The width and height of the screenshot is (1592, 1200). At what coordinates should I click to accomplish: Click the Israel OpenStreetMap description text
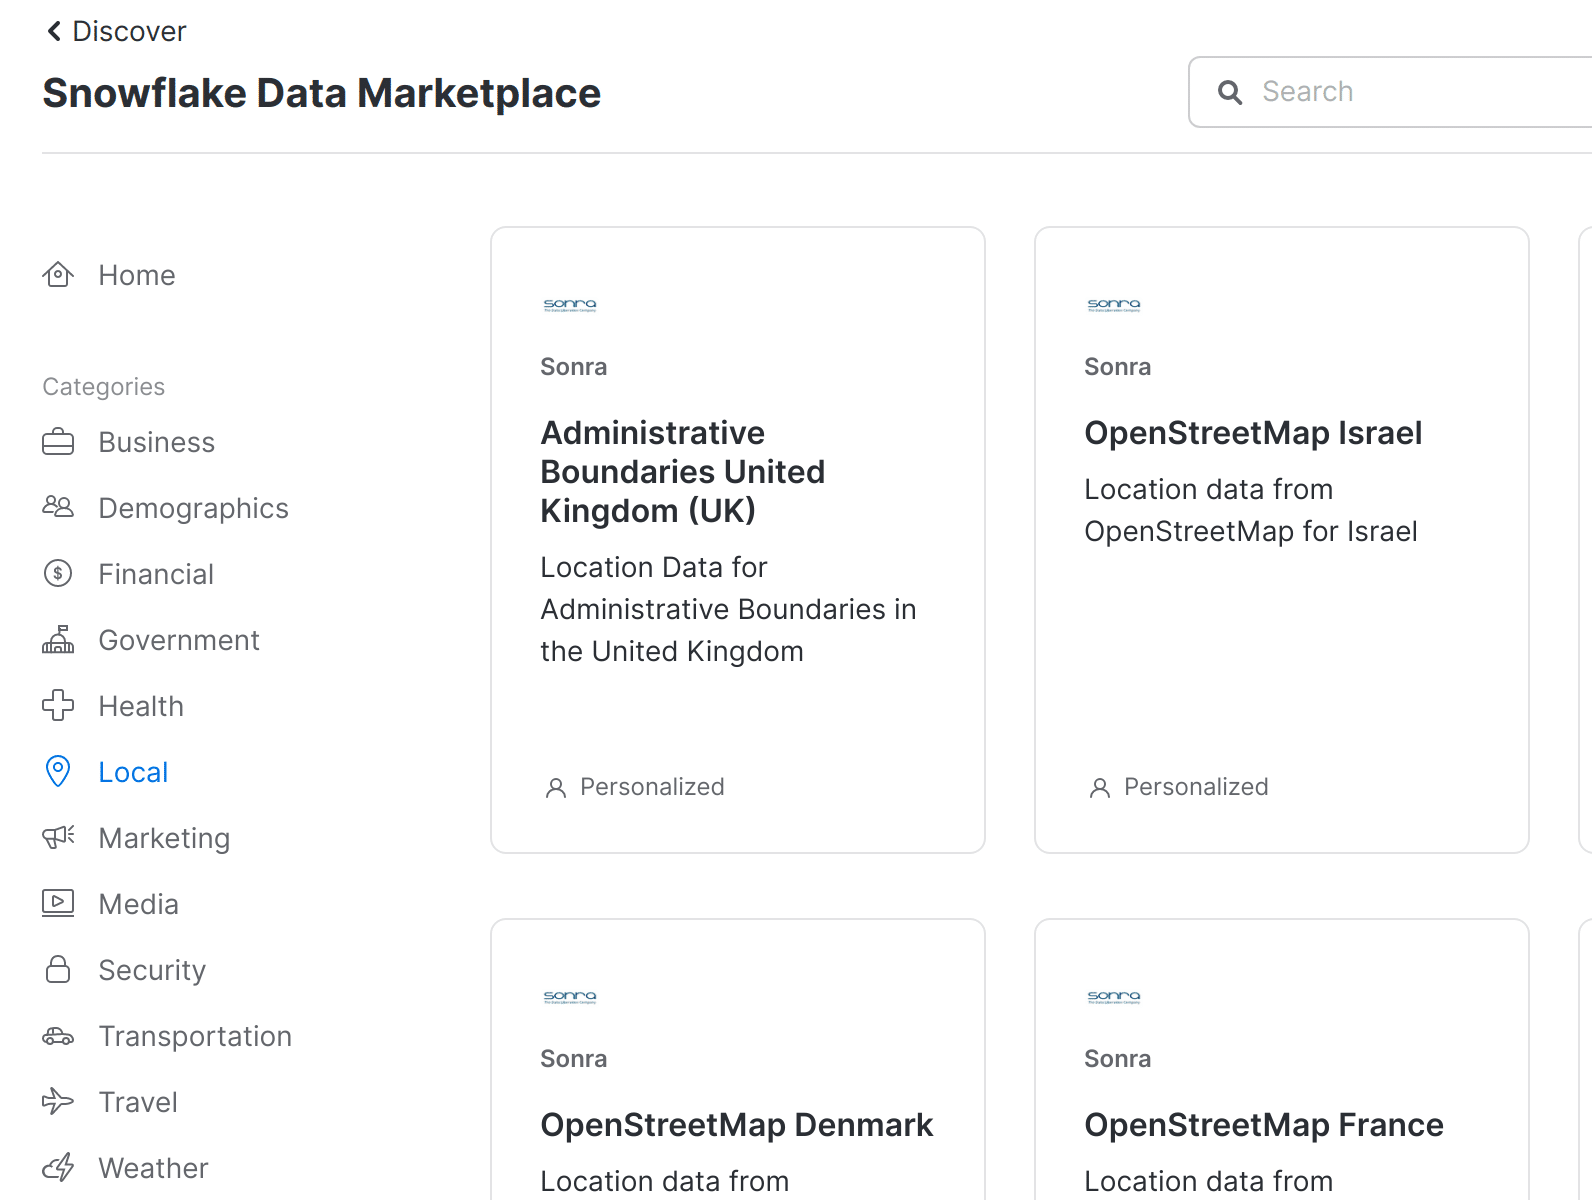pyautogui.click(x=1251, y=510)
